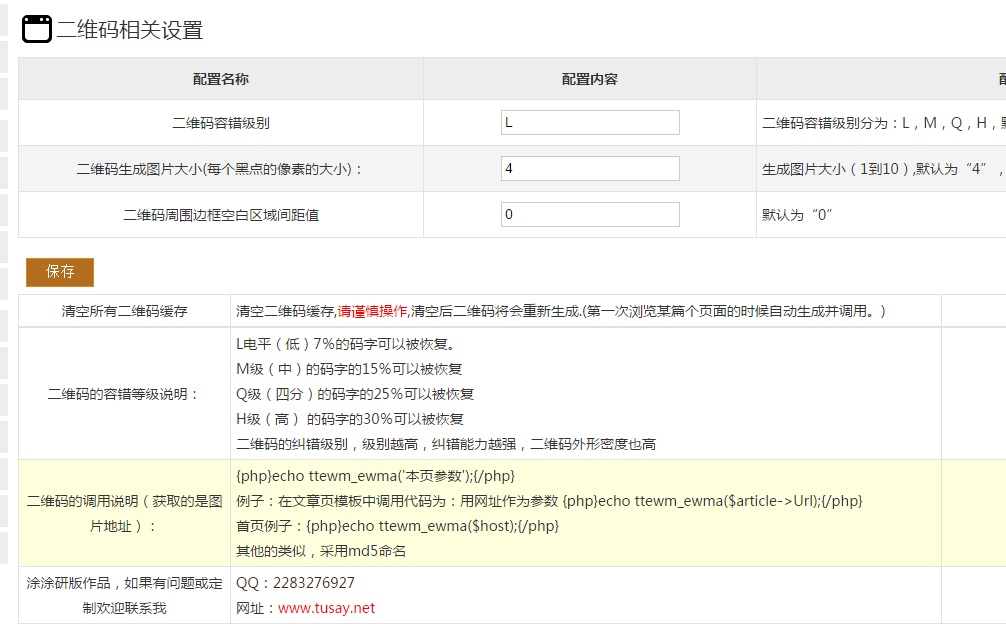Click the $article->Url example code line
The width and height of the screenshot is (1006, 624).
[x=549, y=501]
